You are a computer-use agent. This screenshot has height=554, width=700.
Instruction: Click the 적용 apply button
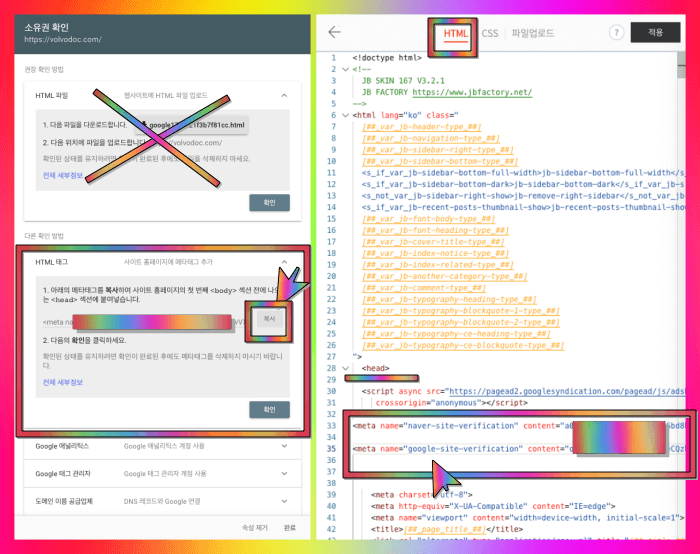click(x=655, y=32)
